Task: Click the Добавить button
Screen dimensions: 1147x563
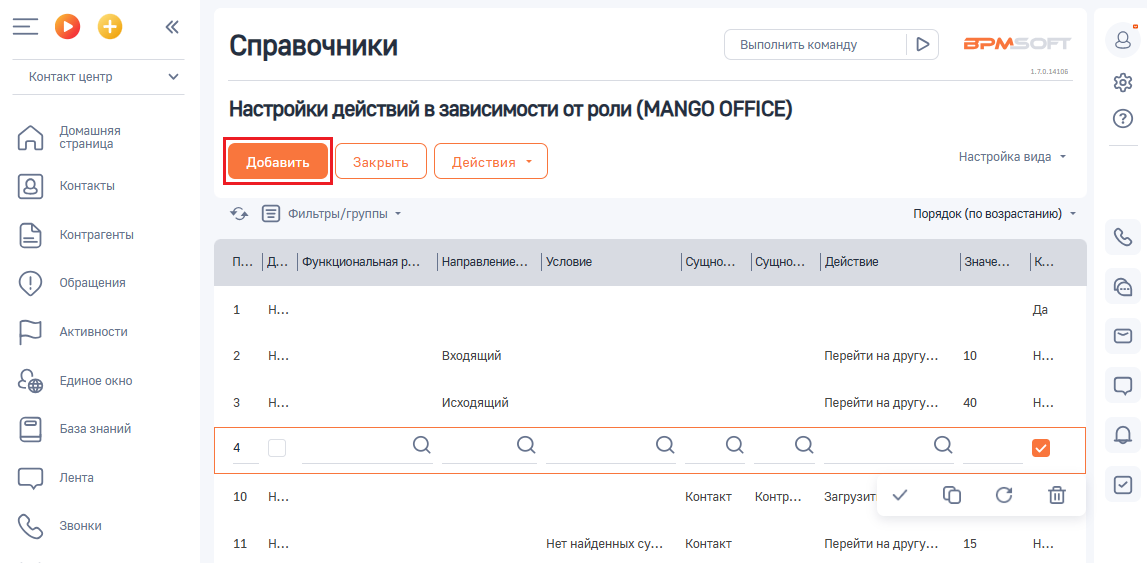Action: pyautogui.click(x=278, y=162)
